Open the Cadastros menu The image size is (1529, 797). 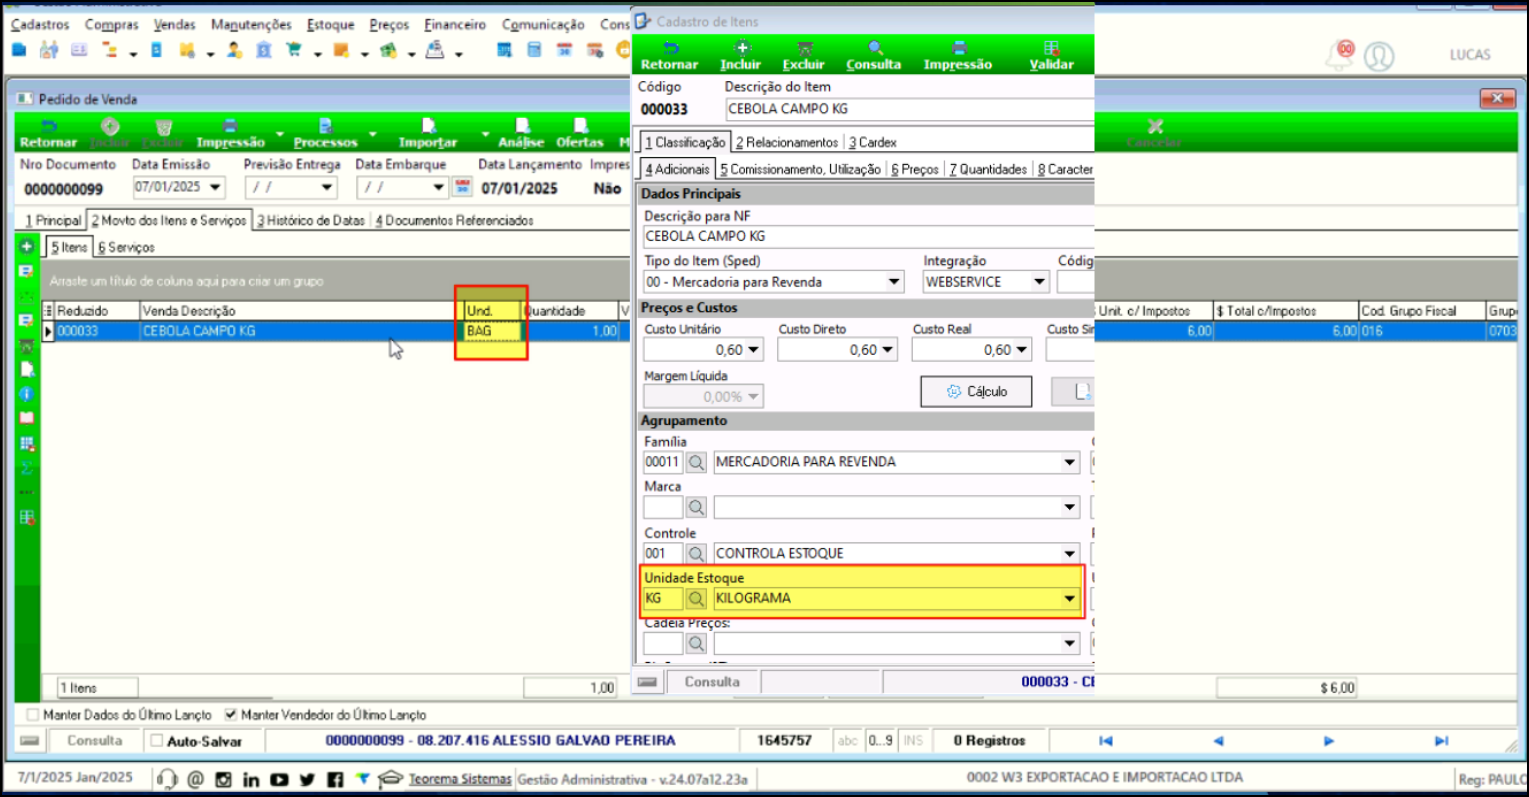40,24
